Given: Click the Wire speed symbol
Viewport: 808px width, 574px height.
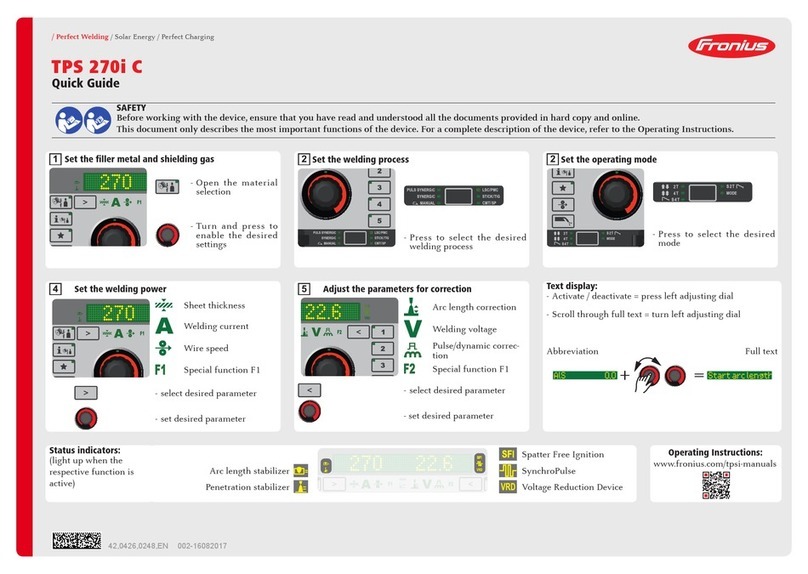Looking at the screenshot, I should (163, 348).
